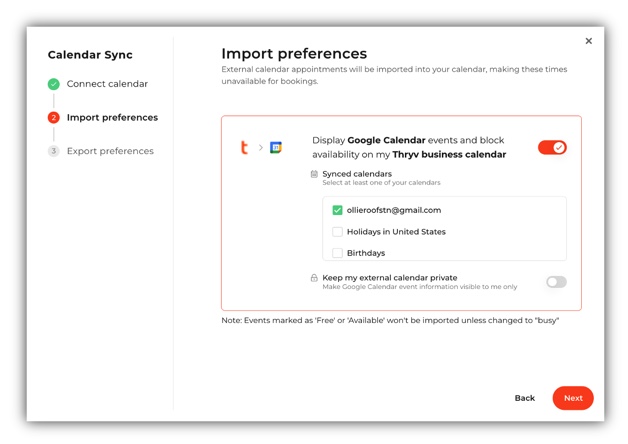Click the Google Calendar icon
This screenshot has height=444, width=628.
pyautogui.click(x=276, y=148)
